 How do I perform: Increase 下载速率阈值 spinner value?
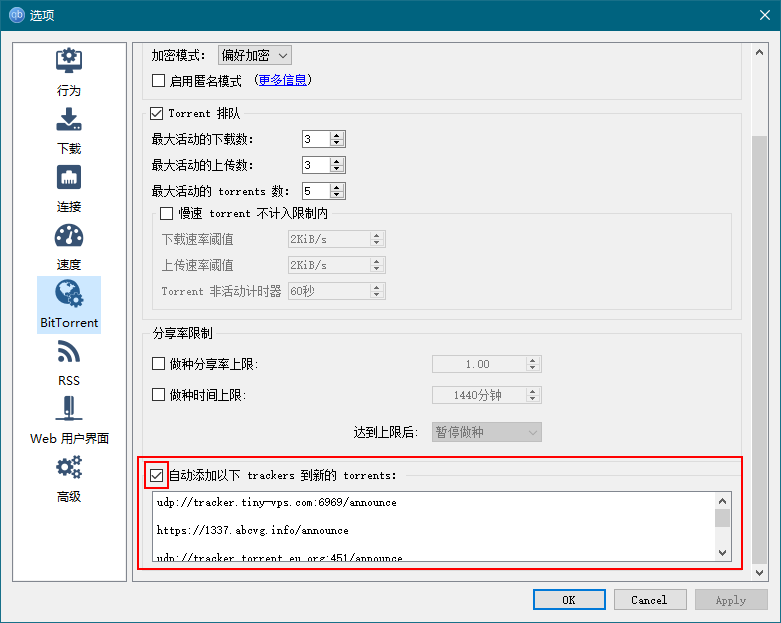(377, 236)
